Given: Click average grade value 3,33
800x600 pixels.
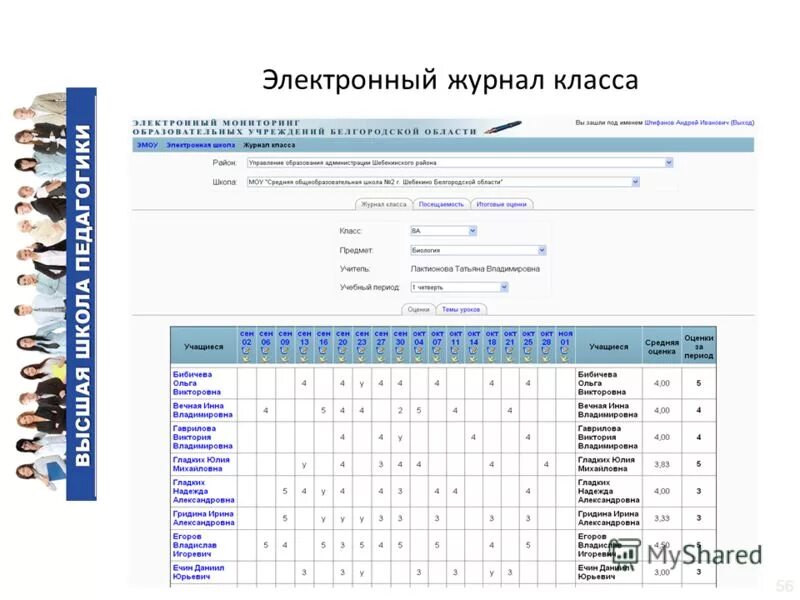Looking at the screenshot, I should tap(661, 518).
